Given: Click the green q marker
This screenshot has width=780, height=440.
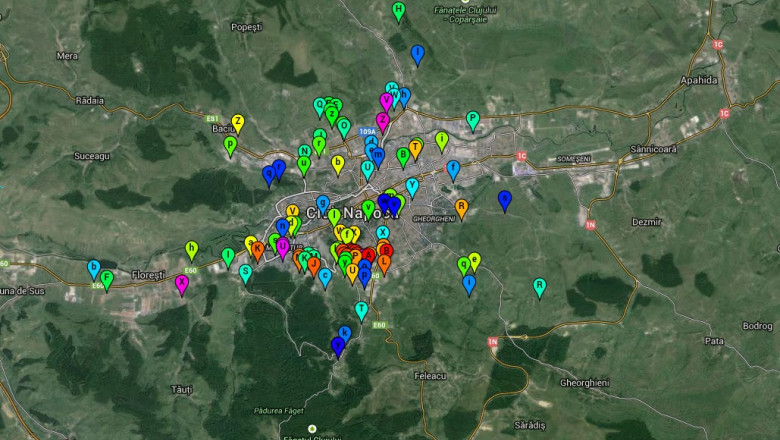Looking at the screenshot, I should tap(464, 265).
